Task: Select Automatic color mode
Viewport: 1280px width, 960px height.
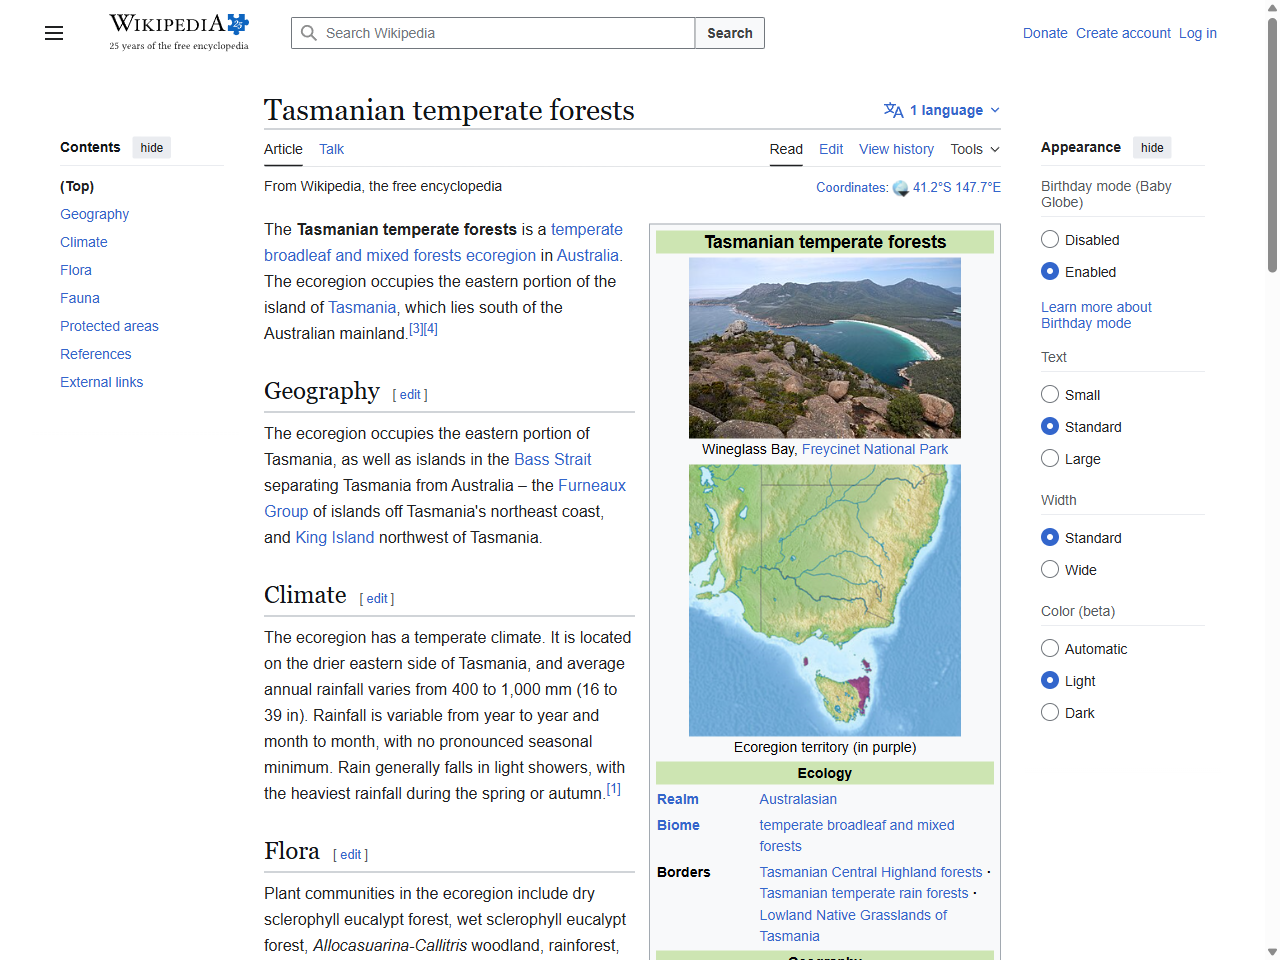Action: tap(1050, 648)
